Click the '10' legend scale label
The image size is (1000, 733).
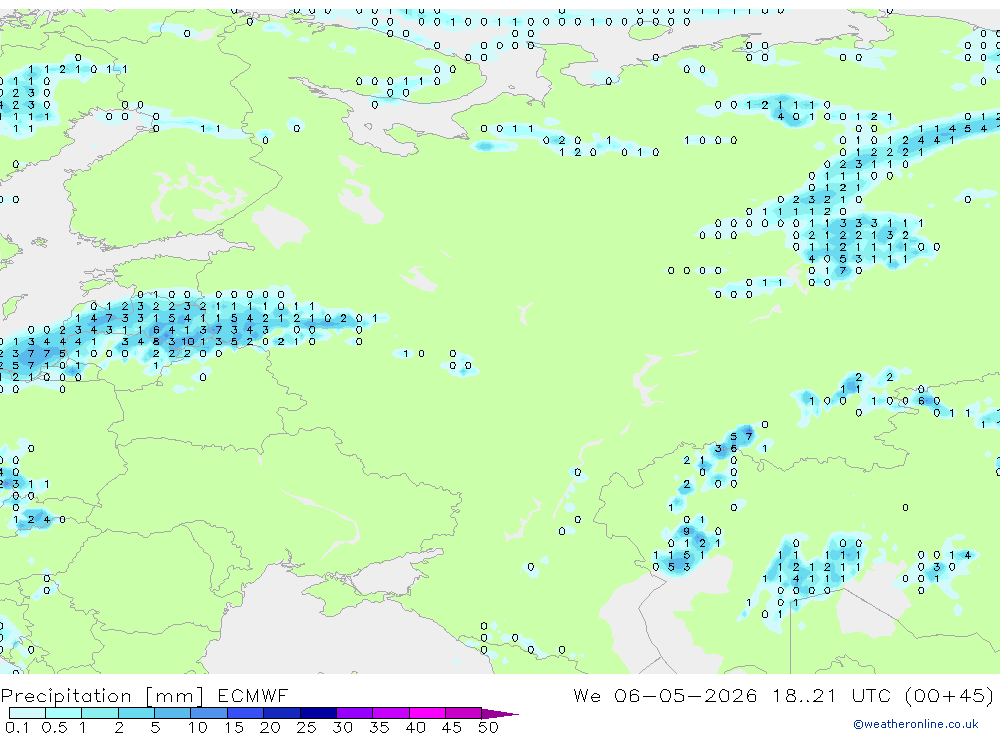pyautogui.click(x=197, y=727)
